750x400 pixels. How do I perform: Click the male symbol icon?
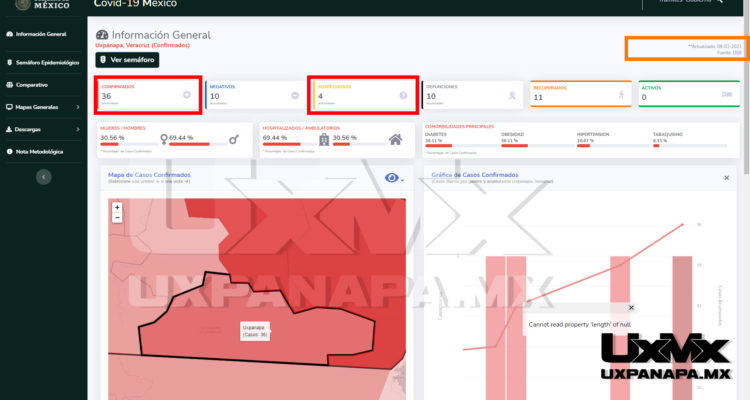click(233, 139)
